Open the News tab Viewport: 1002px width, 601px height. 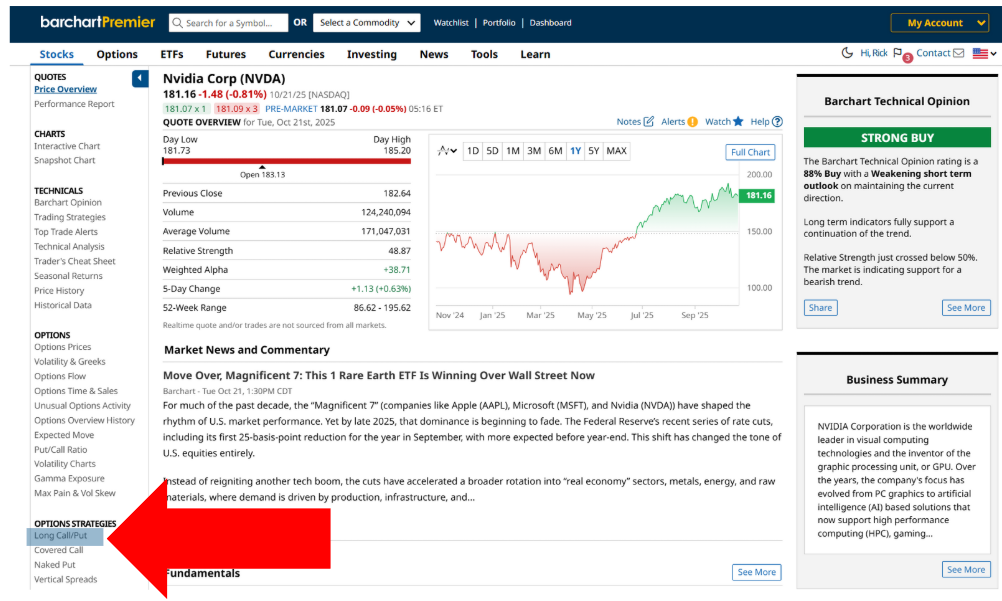click(434, 54)
